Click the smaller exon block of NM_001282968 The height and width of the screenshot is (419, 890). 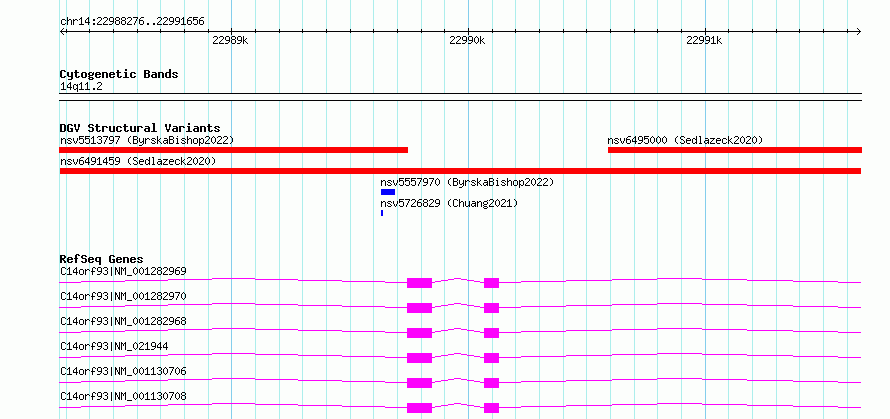click(x=492, y=333)
